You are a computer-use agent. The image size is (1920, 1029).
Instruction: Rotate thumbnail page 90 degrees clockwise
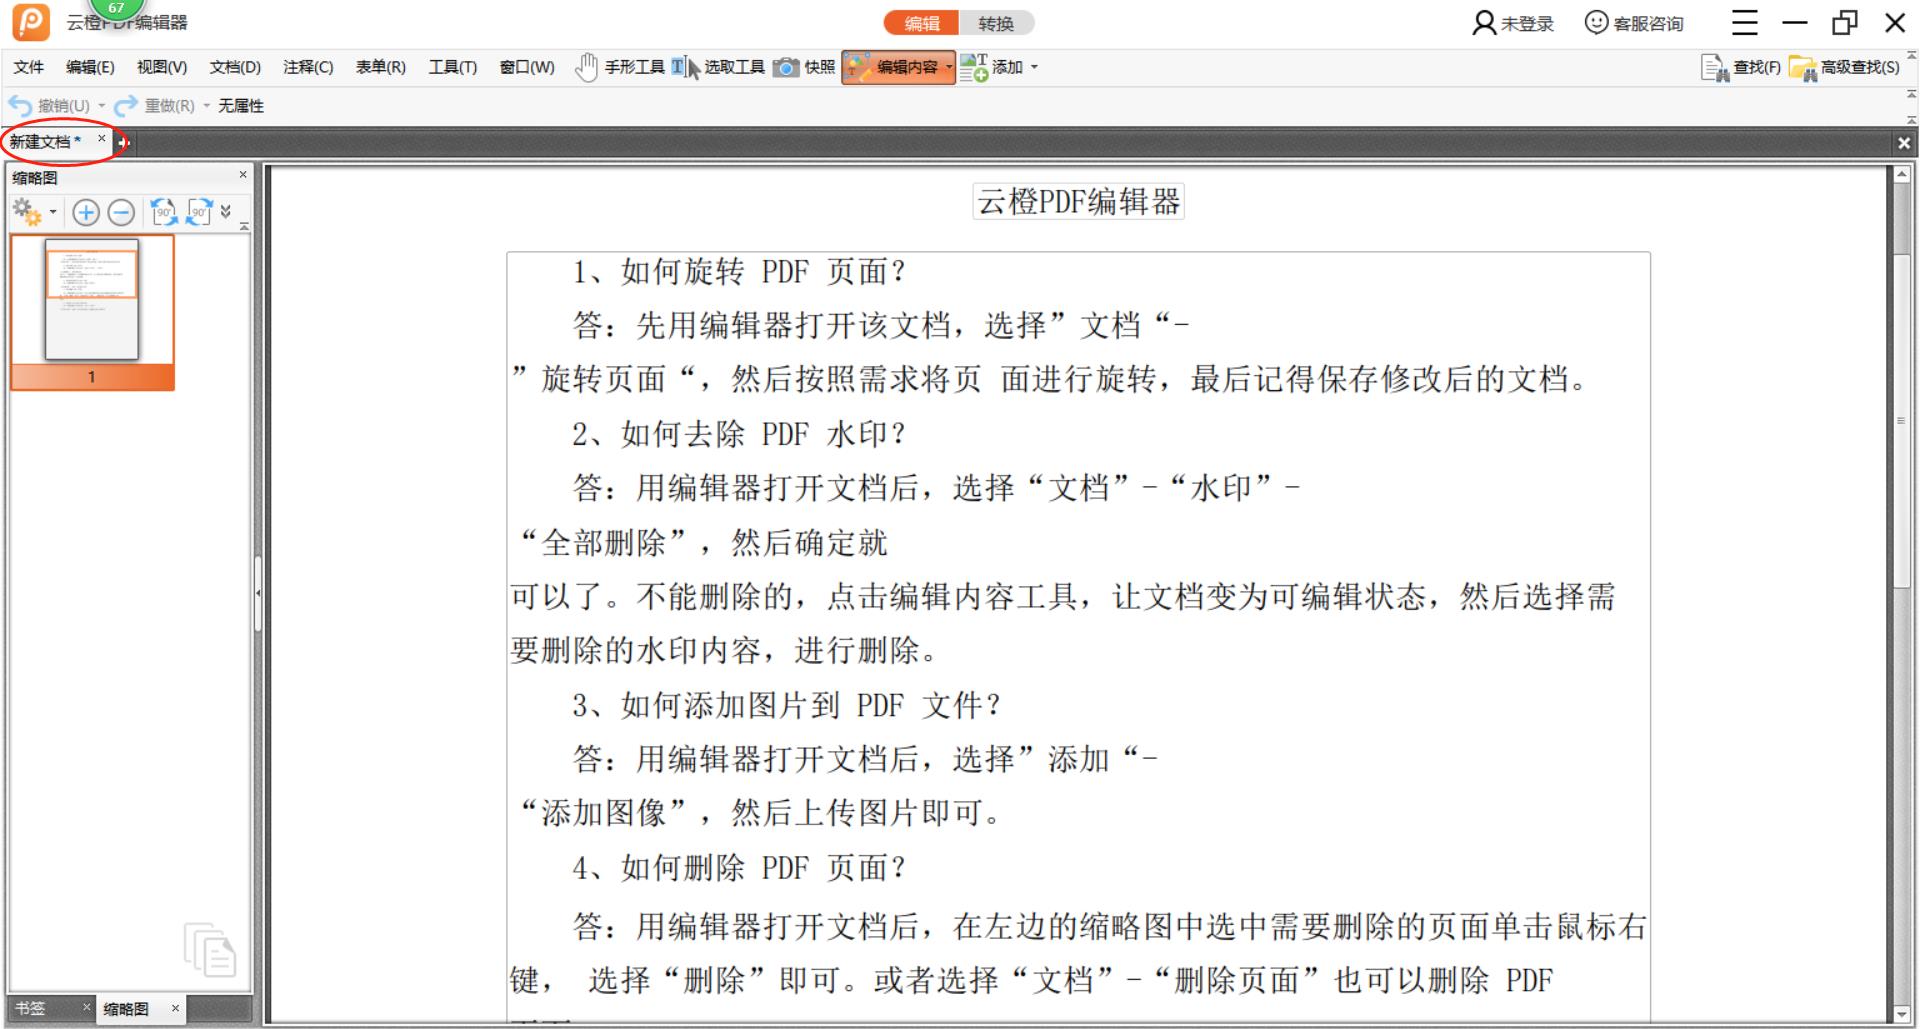[x=197, y=212]
